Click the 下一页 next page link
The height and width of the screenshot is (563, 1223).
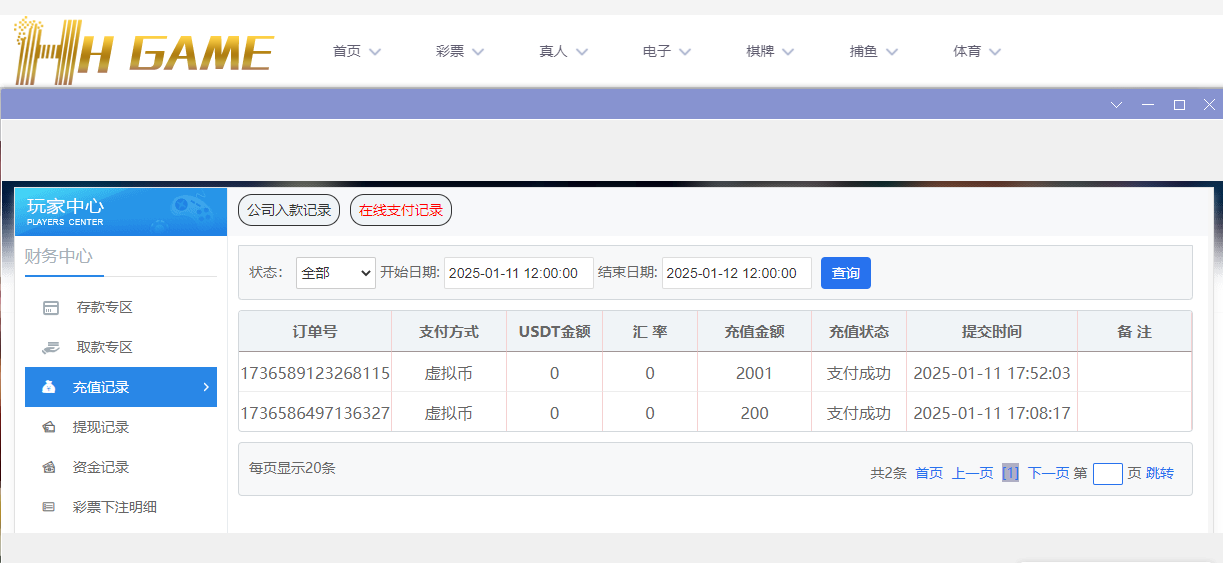point(1048,474)
